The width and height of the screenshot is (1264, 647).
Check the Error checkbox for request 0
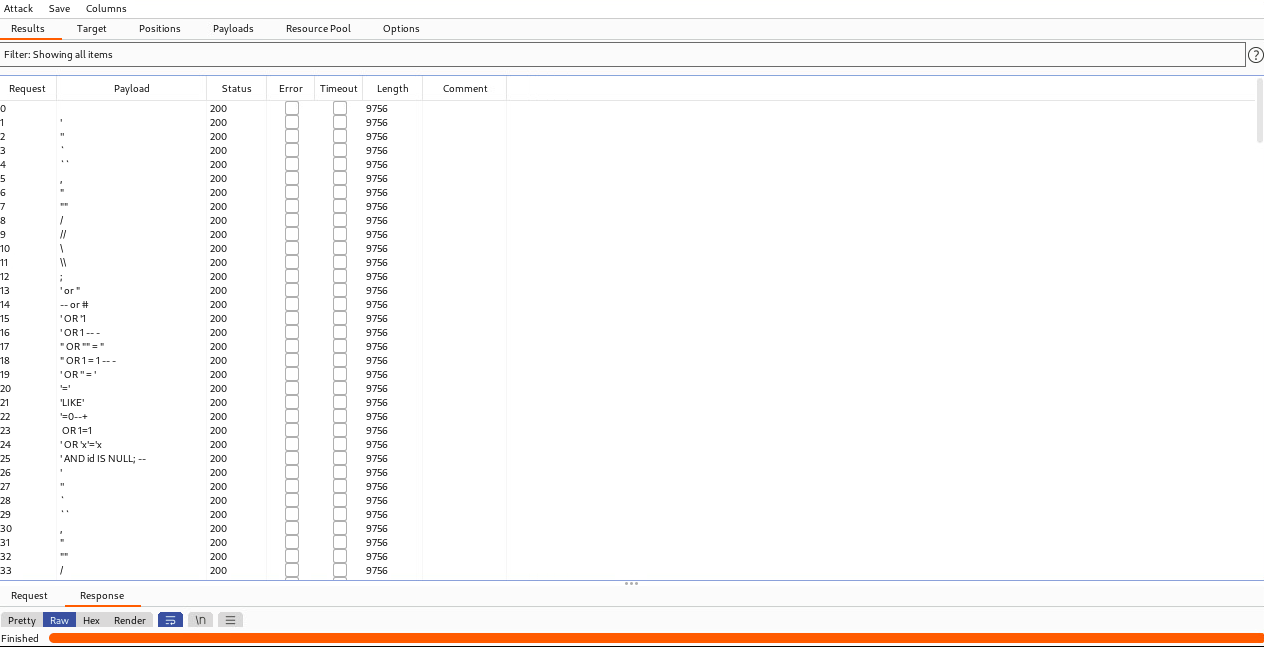(x=291, y=108)
